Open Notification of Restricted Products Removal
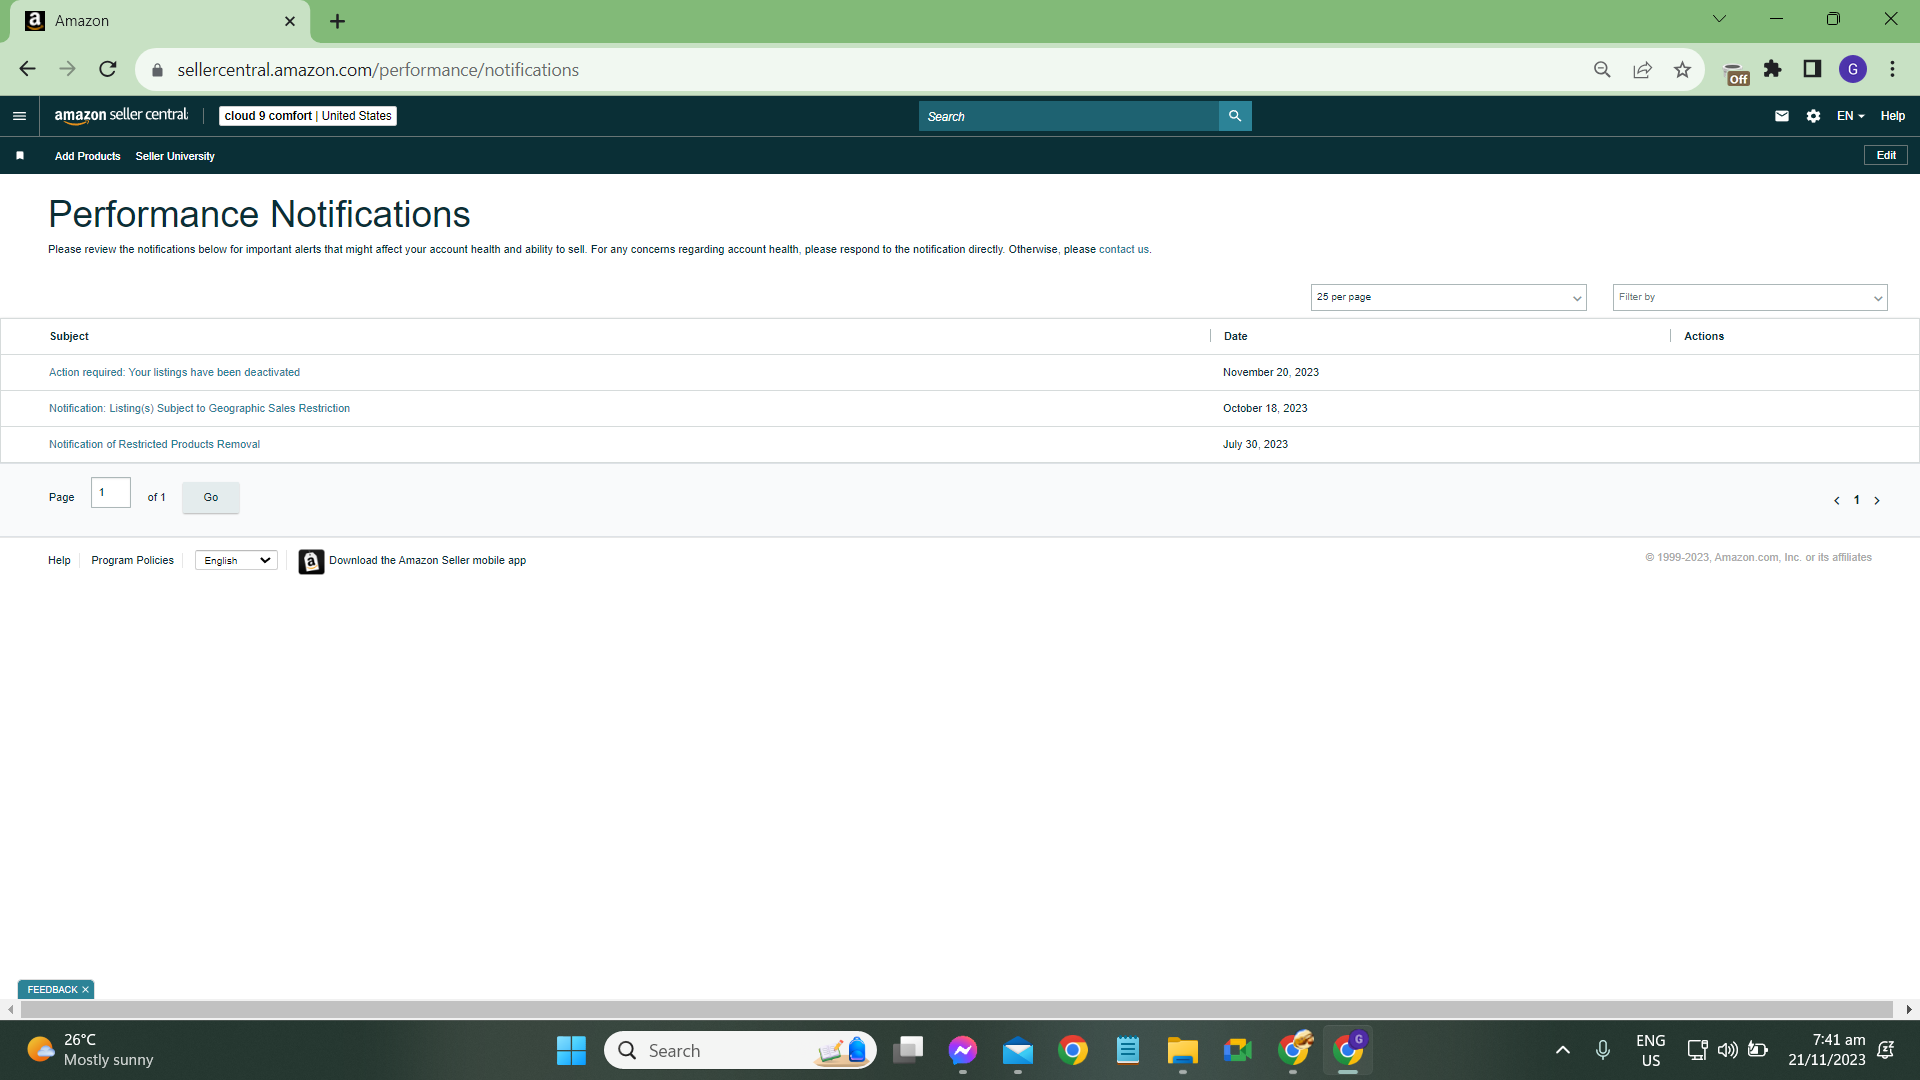This screenshot has width=1920, height=1080. click(154, 444)
